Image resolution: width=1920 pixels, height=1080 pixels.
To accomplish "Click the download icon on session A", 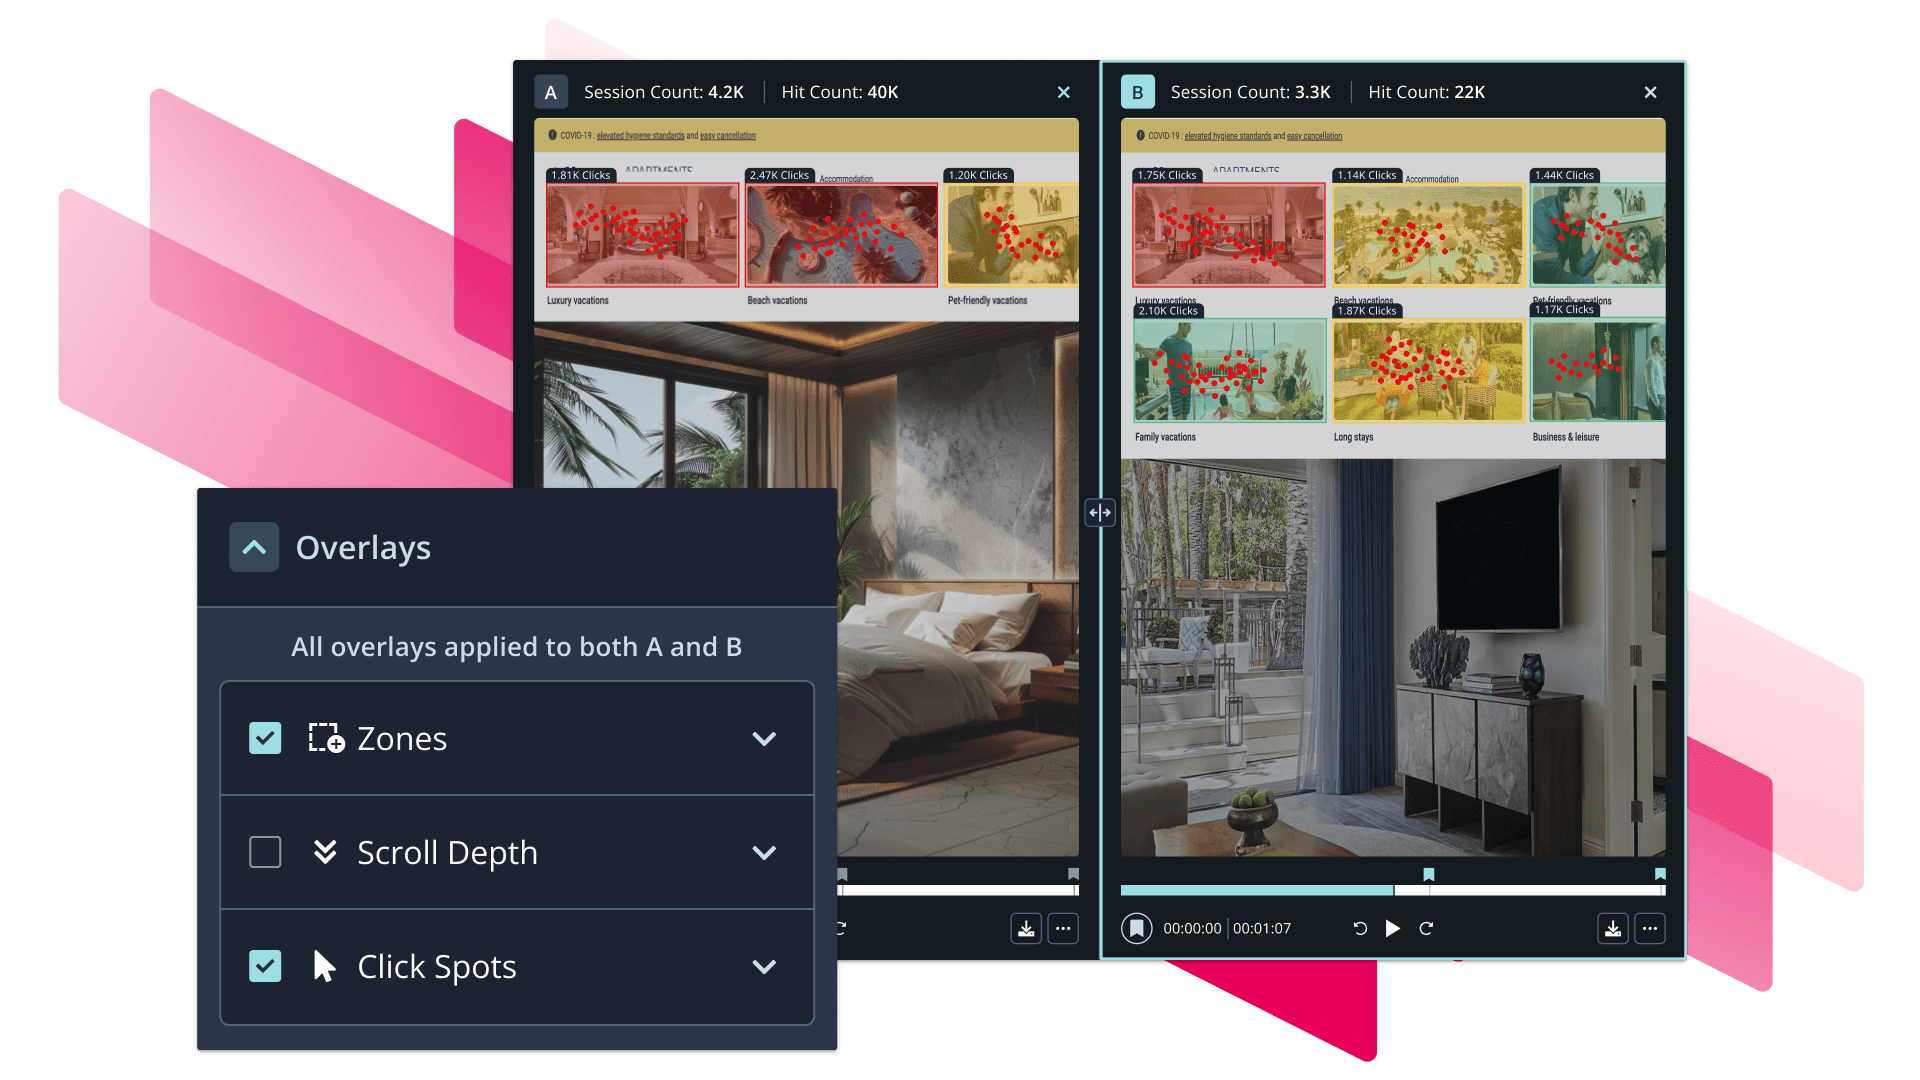I will click(x=1026, y=928).
